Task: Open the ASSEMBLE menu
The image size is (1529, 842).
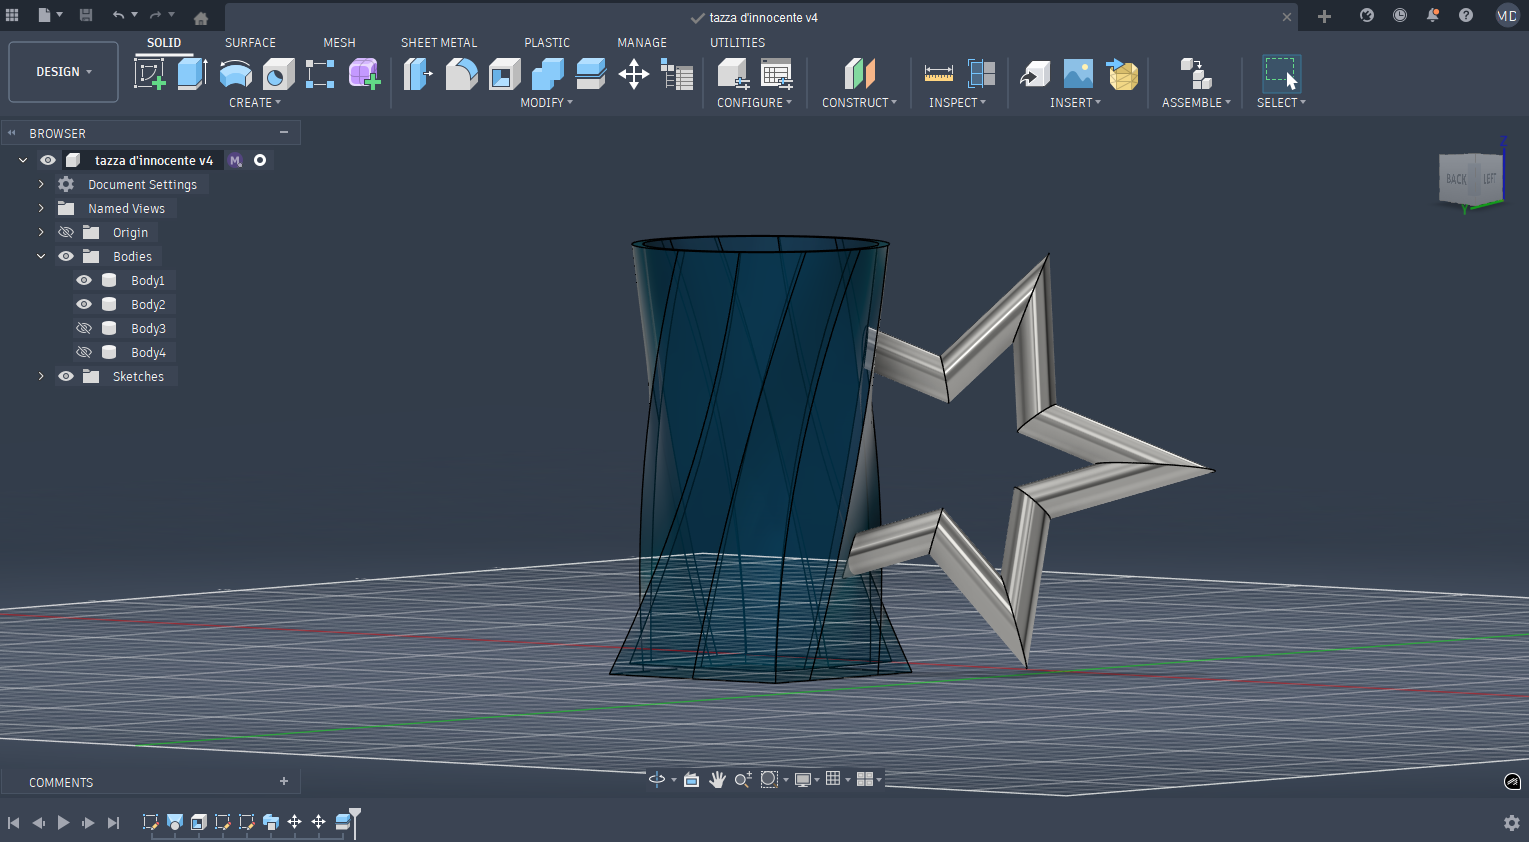Action: coord(1196,103)
